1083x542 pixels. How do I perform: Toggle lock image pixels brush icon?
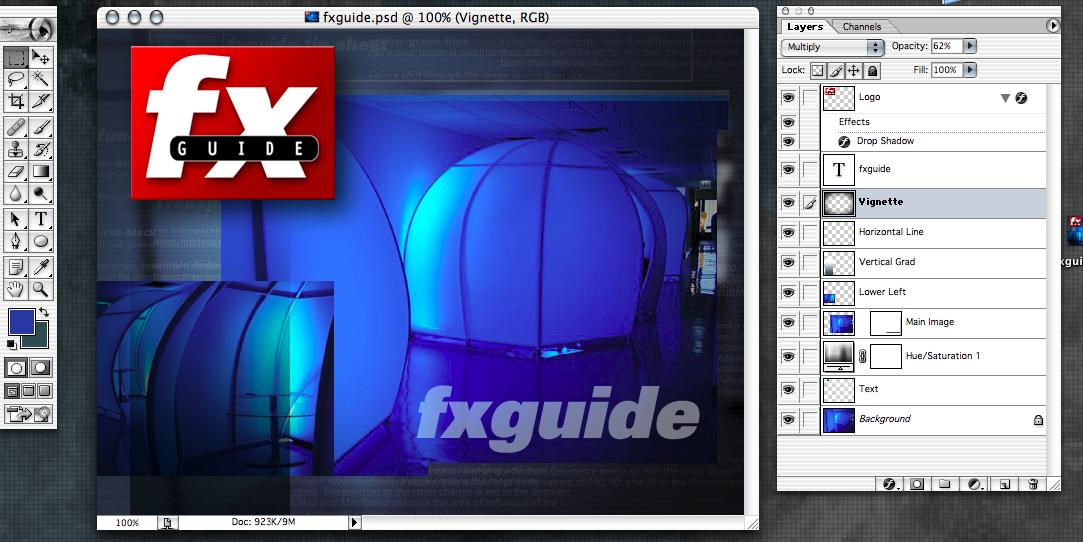pos(836,70)
